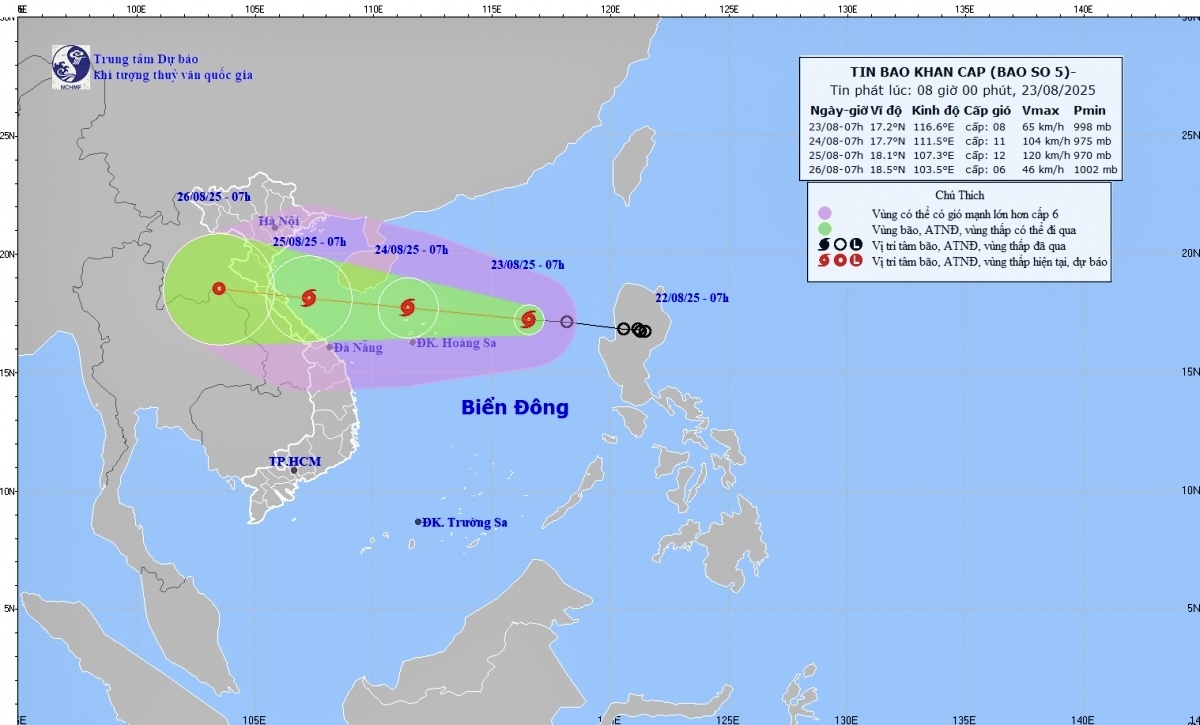Click the NCHMF logo in top-left corner
This screenshot has height=725, width=1200.
70,65
